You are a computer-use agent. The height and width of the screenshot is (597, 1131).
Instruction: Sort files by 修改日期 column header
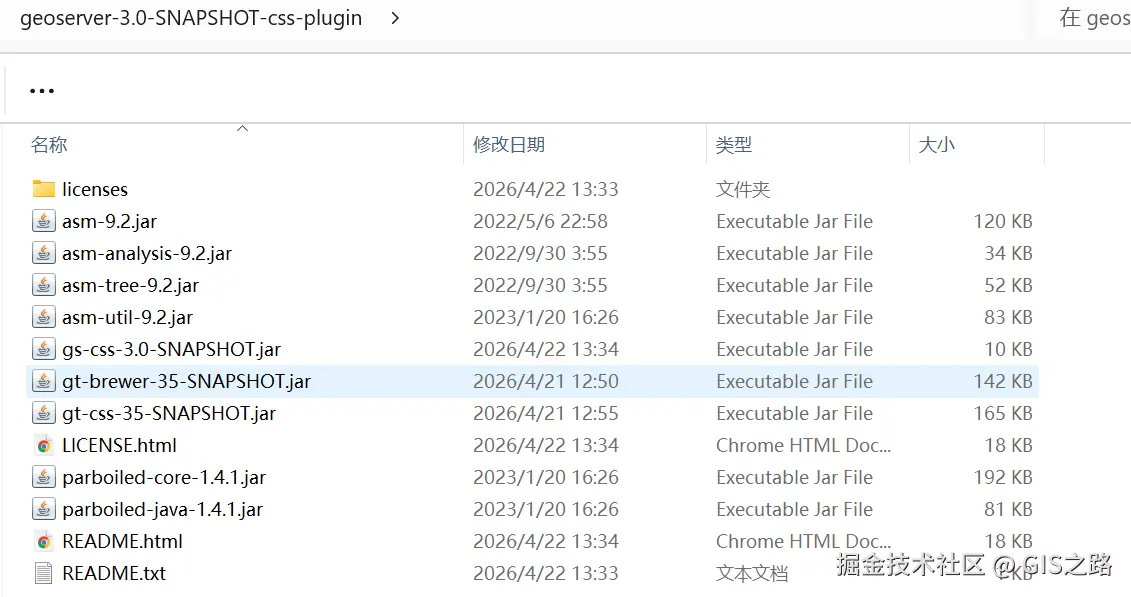pyautogui.click(x=509, y=145)
